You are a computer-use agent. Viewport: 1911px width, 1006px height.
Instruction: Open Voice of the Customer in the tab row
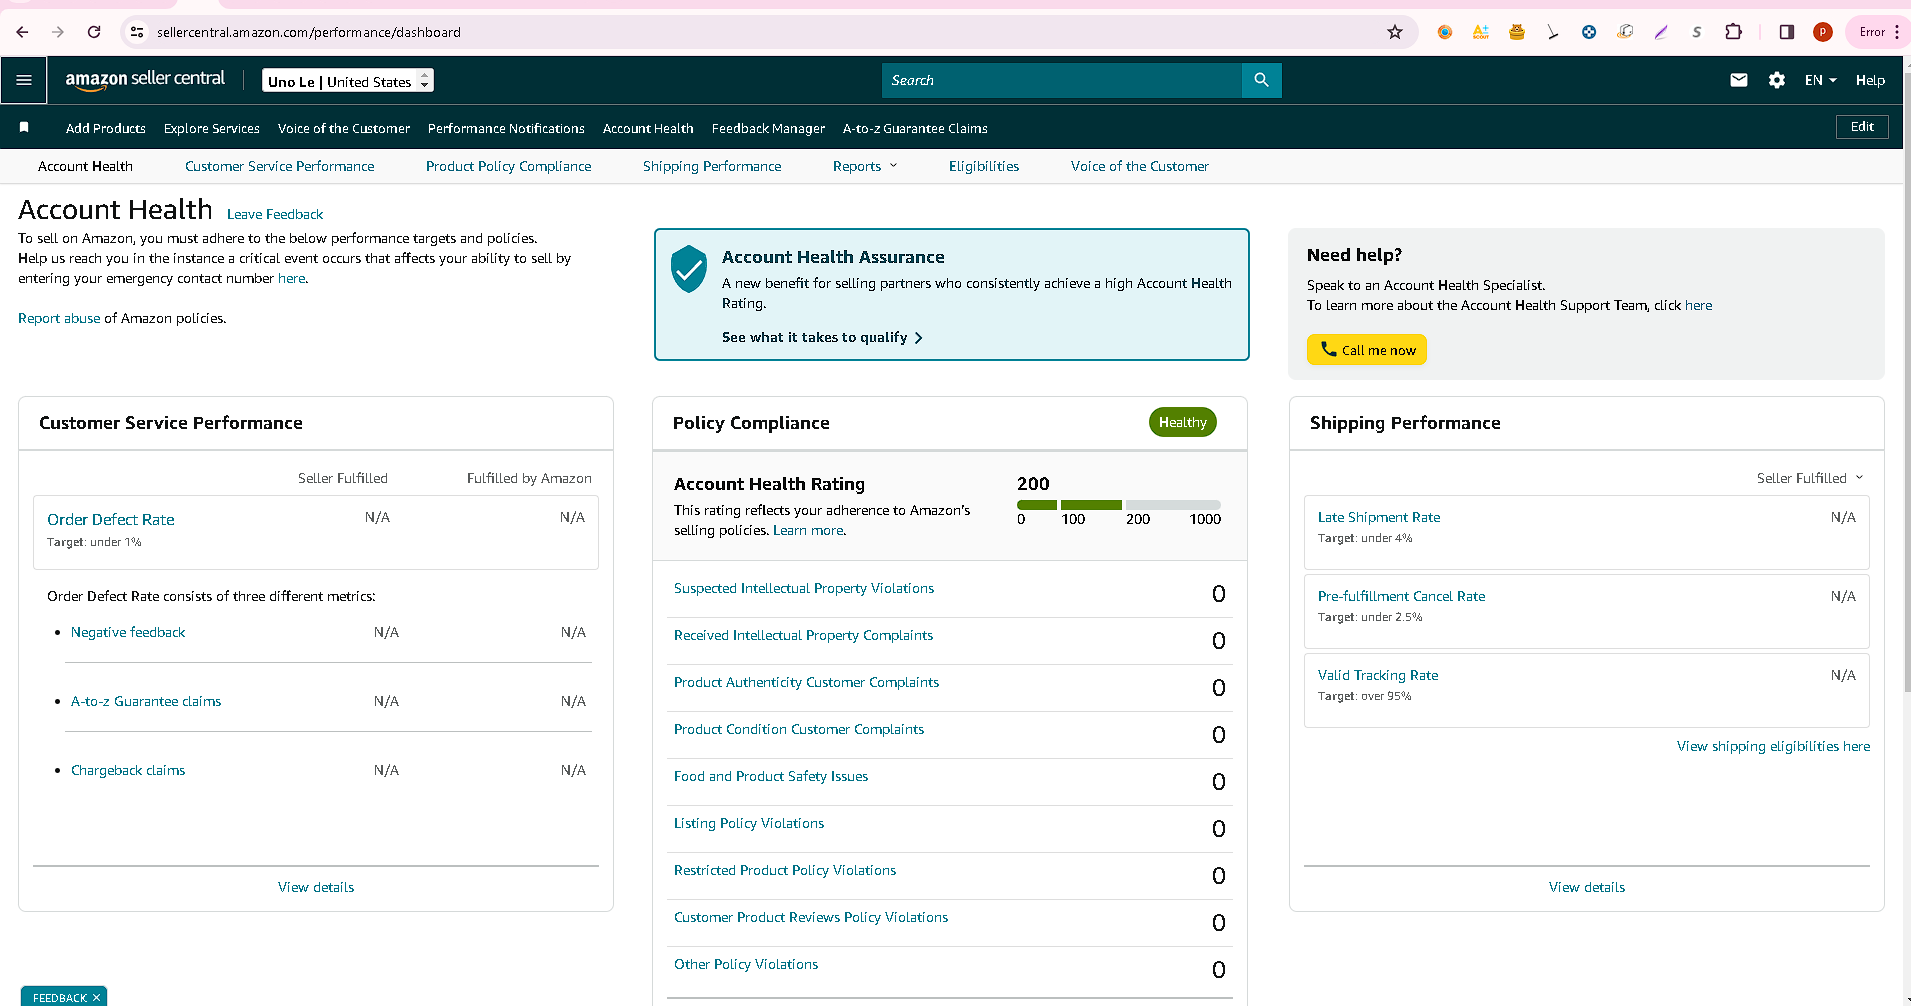(1140, 166)
